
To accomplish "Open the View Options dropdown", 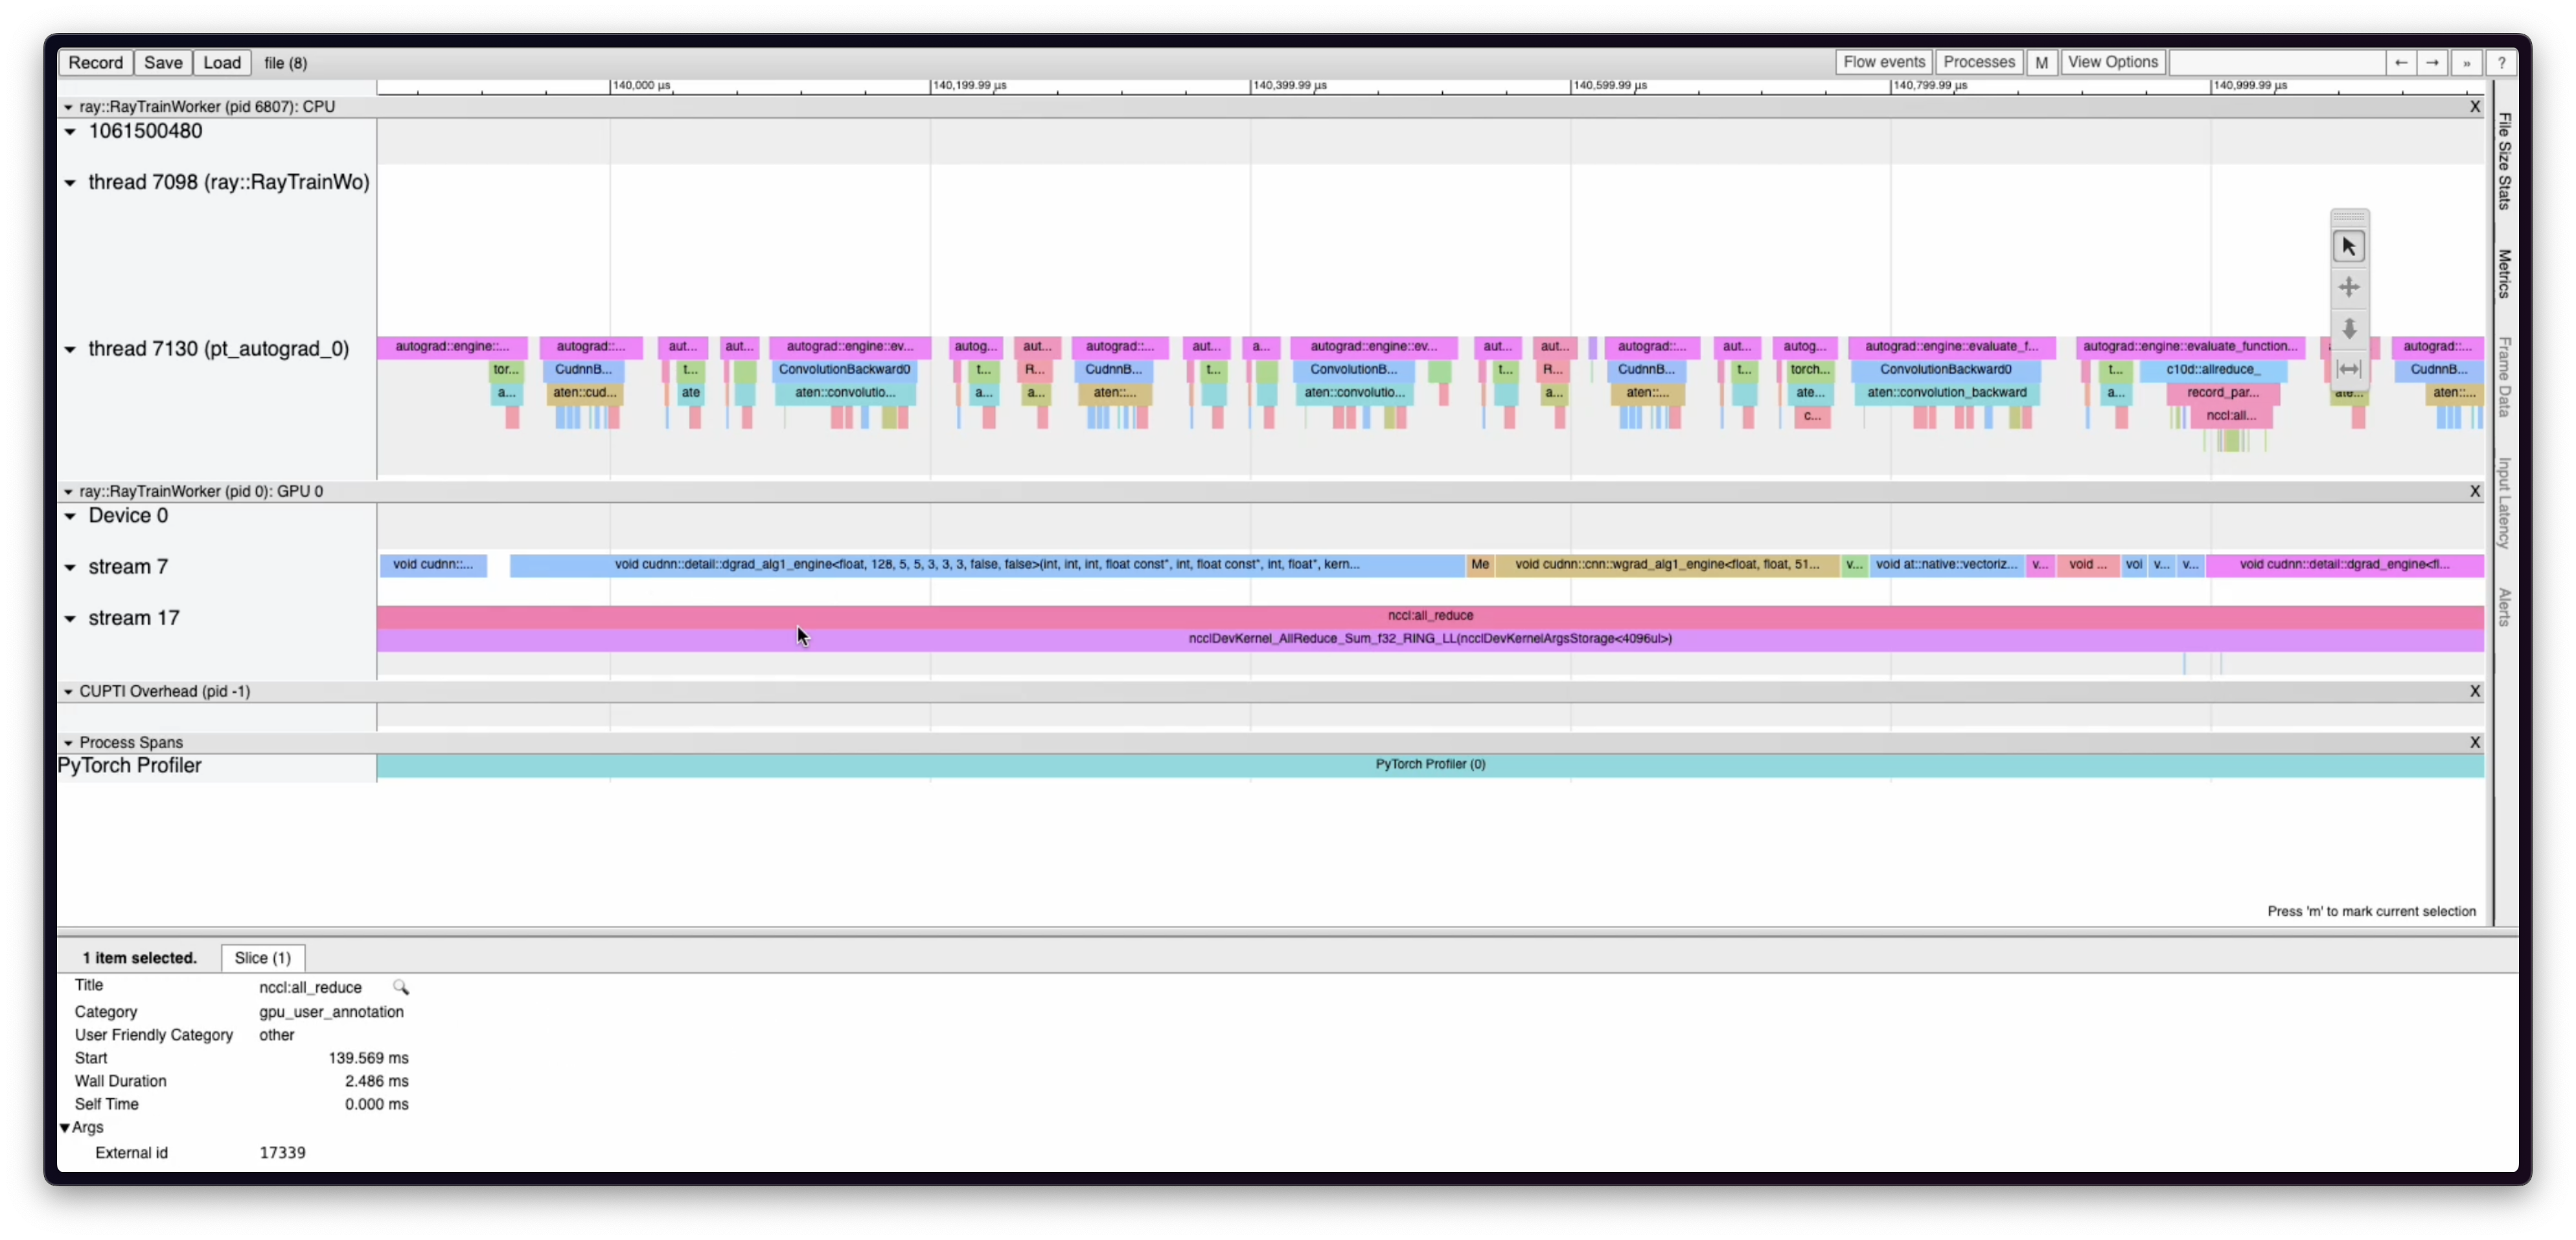I will tap(2112, 62).
